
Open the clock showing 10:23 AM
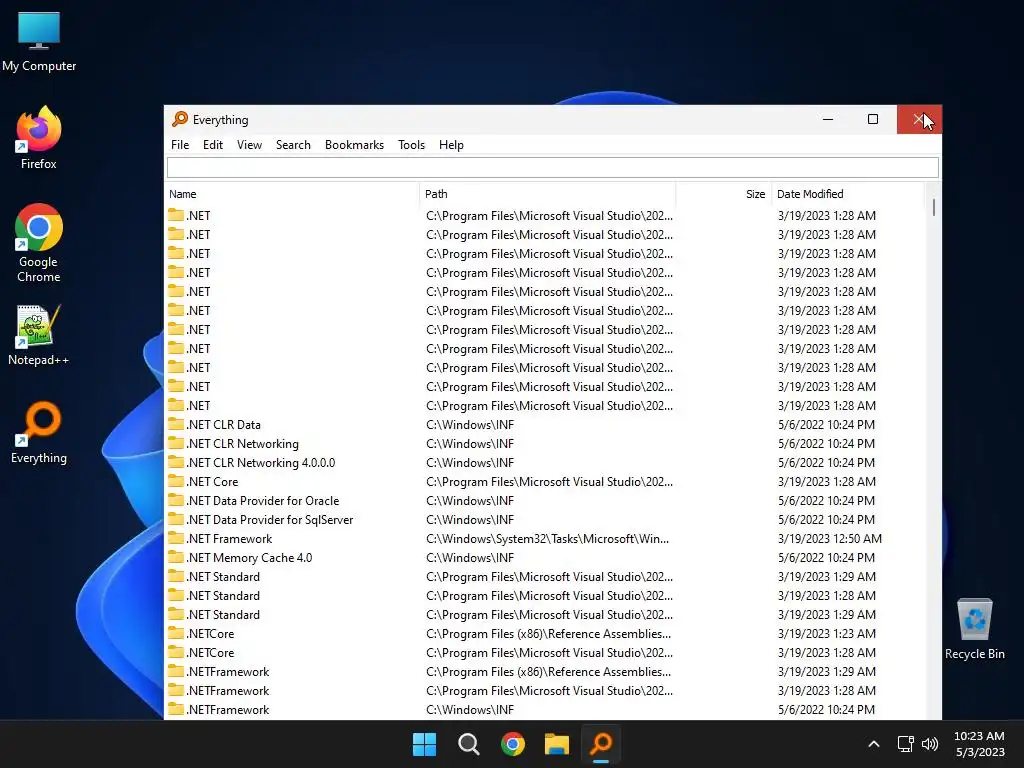tap(979, 744)
